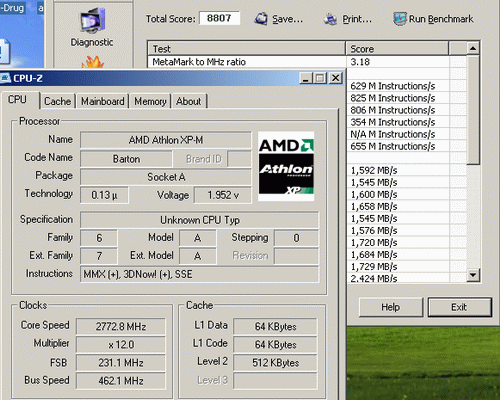500x400 pixels.
Task: Click the AMD Athlon XP logo
Action: point(286,166)
